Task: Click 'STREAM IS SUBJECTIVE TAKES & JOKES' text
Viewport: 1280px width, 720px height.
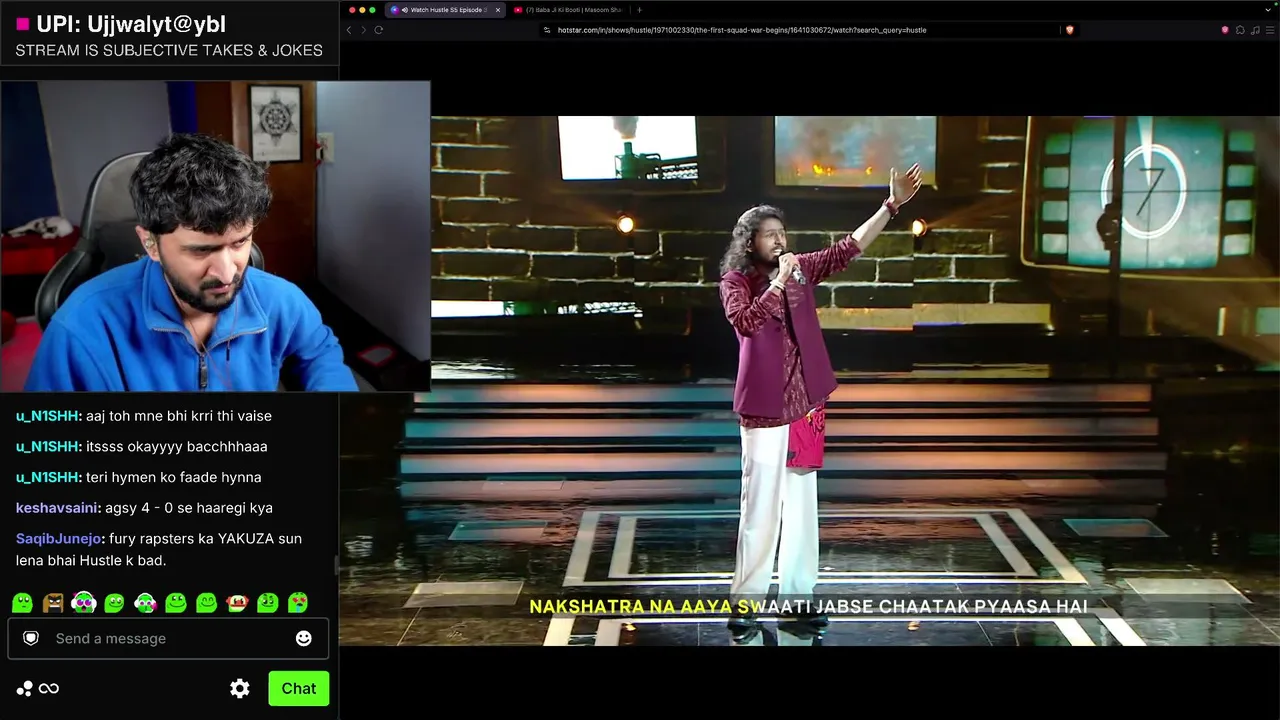Action: coord(169,50)
